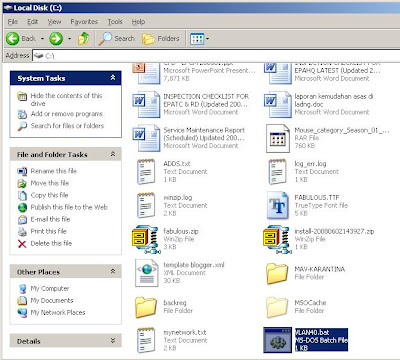Select the log_err.log notepad icon
The width and height of the screenshot is (400, 360).
tap(277, 172)
